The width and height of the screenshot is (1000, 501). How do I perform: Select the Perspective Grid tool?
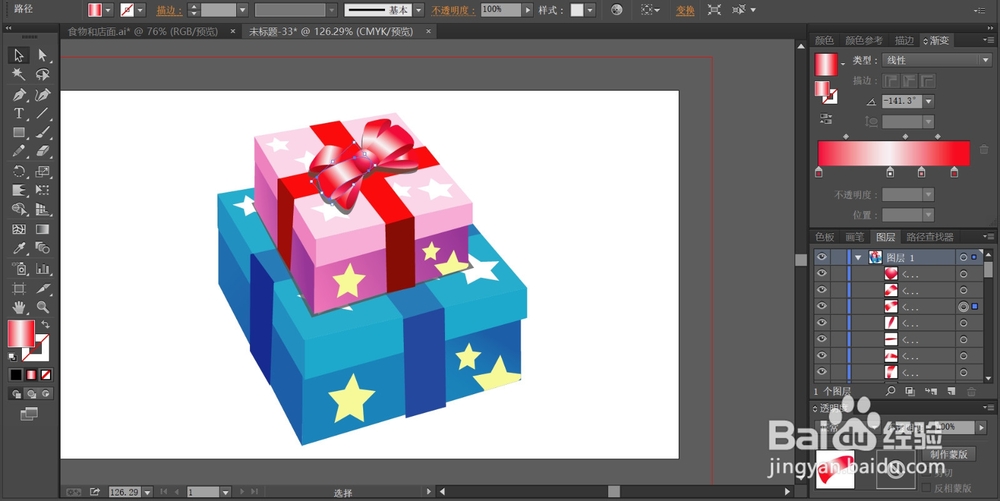tap(43, 209)
